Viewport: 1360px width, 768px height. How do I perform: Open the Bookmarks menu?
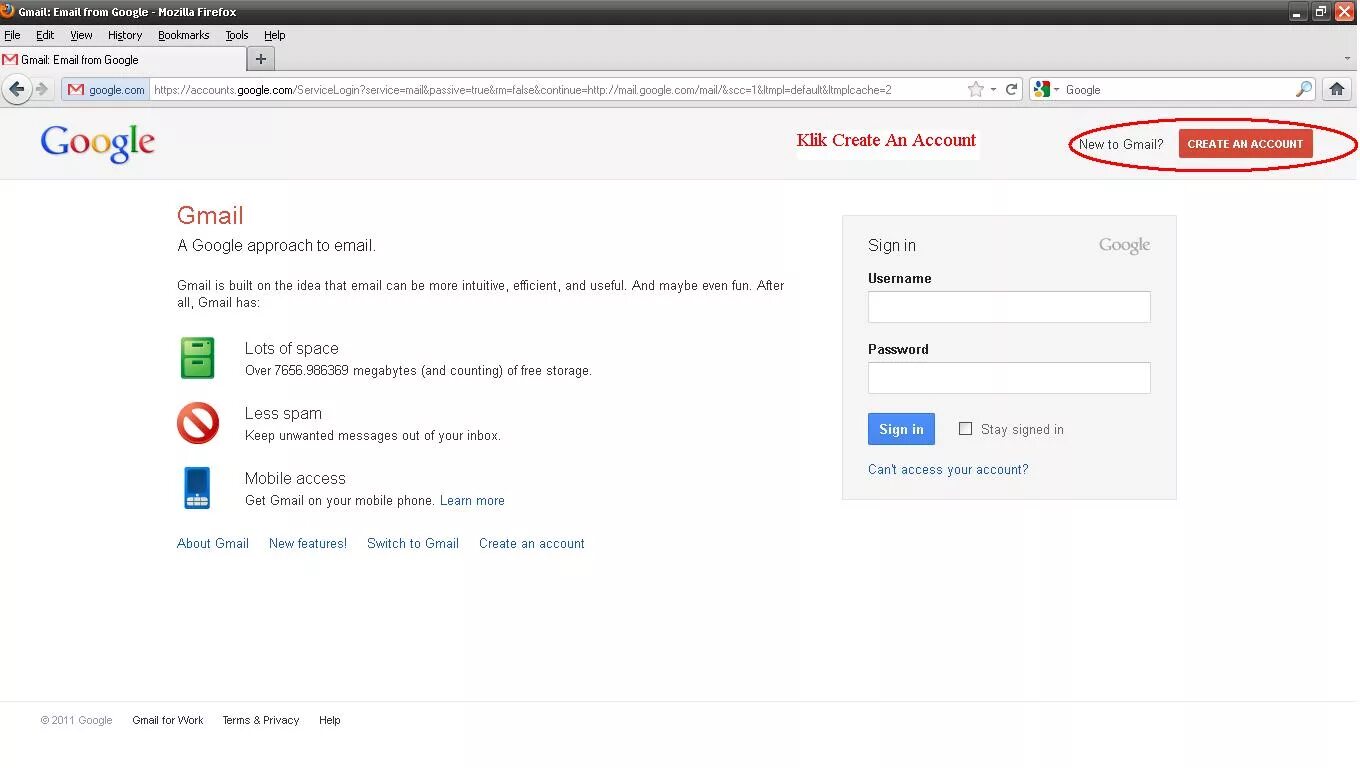[x=184, y=35]
